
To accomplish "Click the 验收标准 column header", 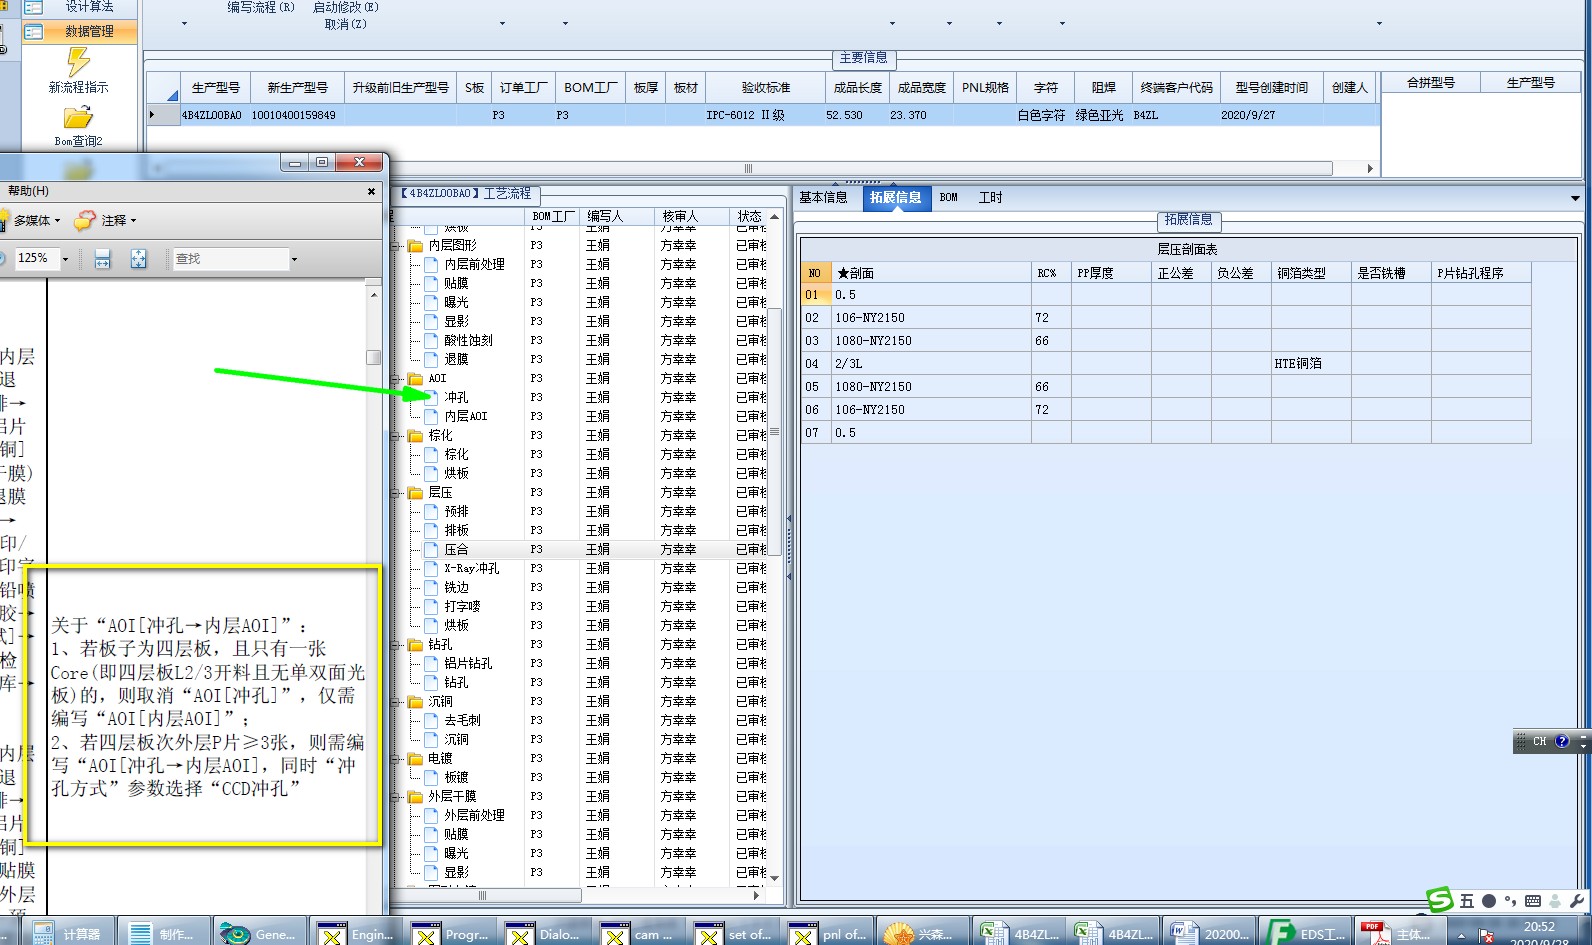I will (765, 87).
